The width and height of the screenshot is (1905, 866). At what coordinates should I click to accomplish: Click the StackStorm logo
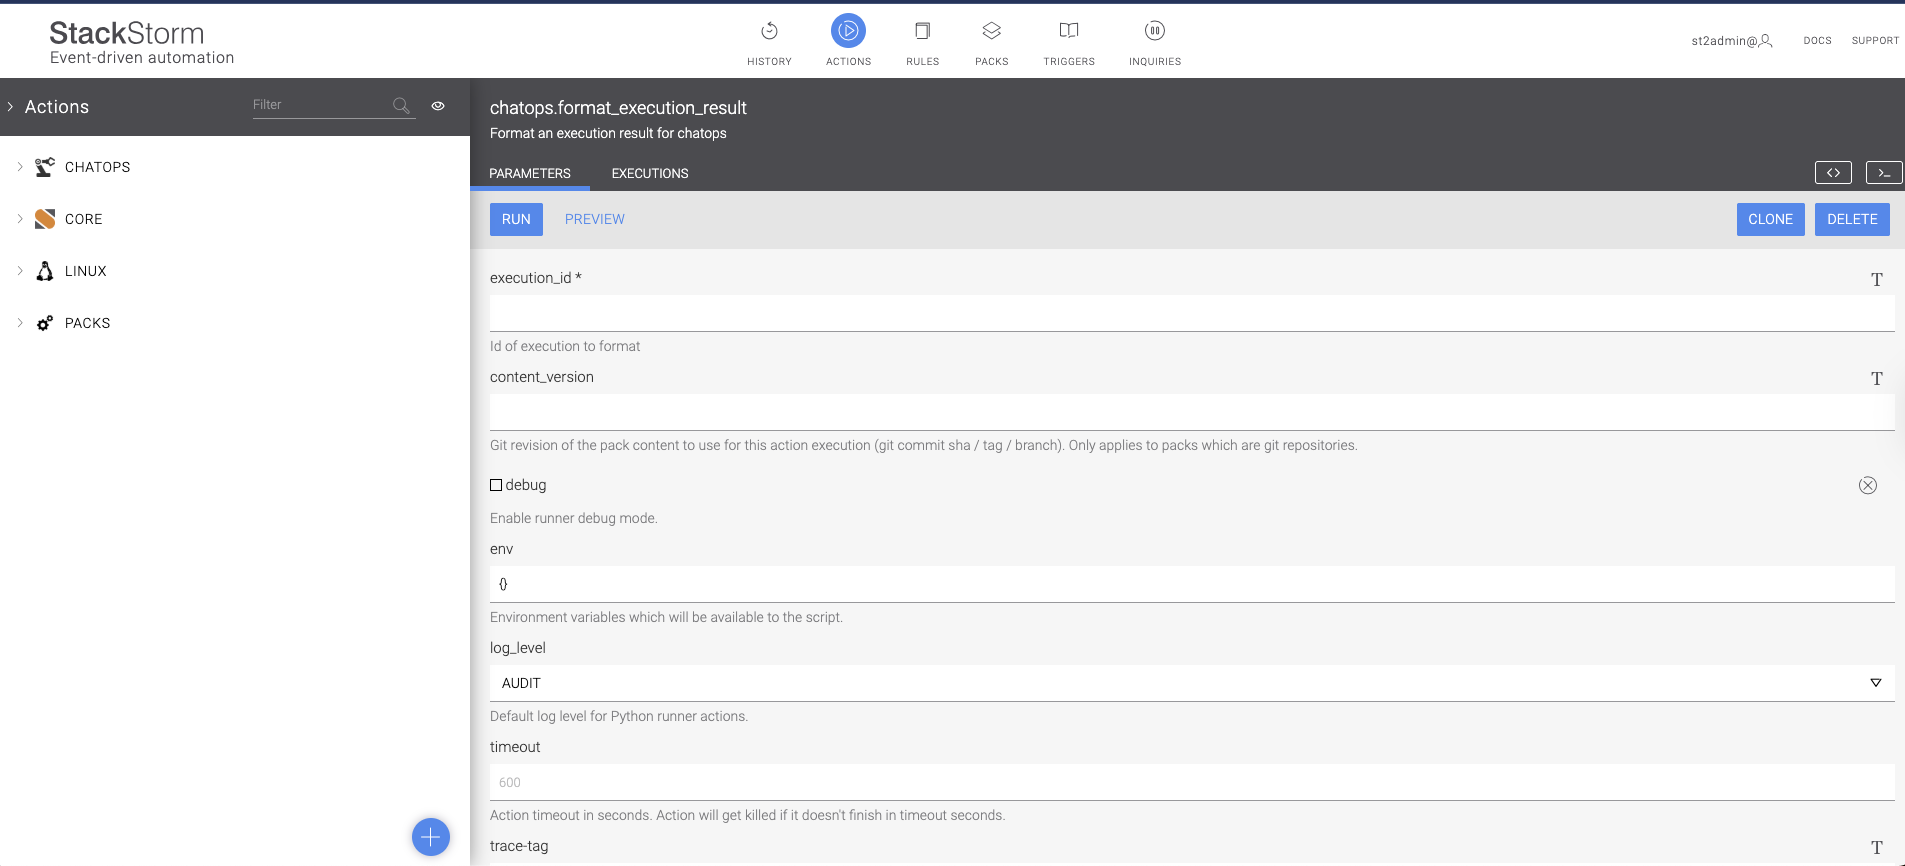point(141,43)
